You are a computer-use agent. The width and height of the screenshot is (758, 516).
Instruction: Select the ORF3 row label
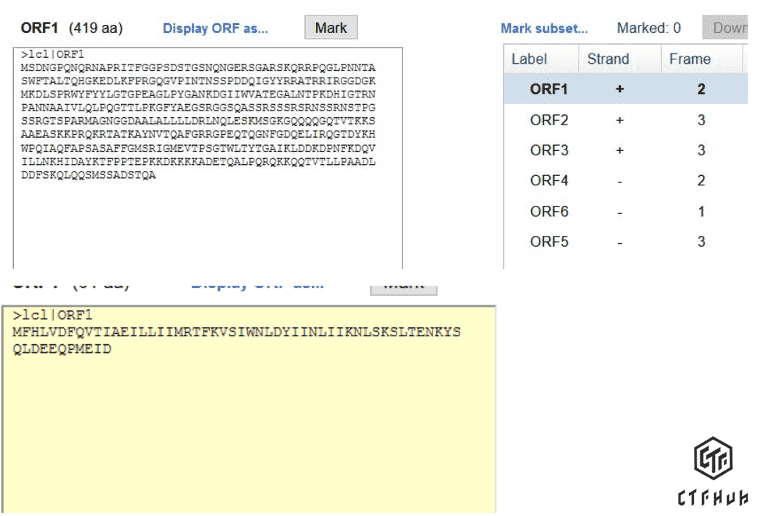tap(549, 150)
